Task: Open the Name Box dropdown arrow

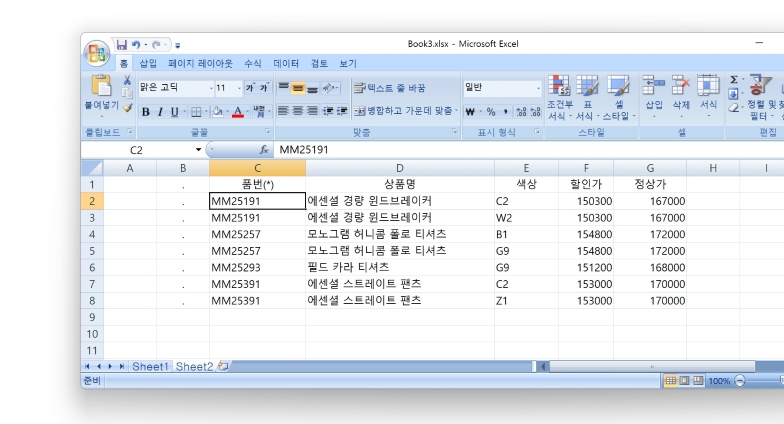Action: 198,150
